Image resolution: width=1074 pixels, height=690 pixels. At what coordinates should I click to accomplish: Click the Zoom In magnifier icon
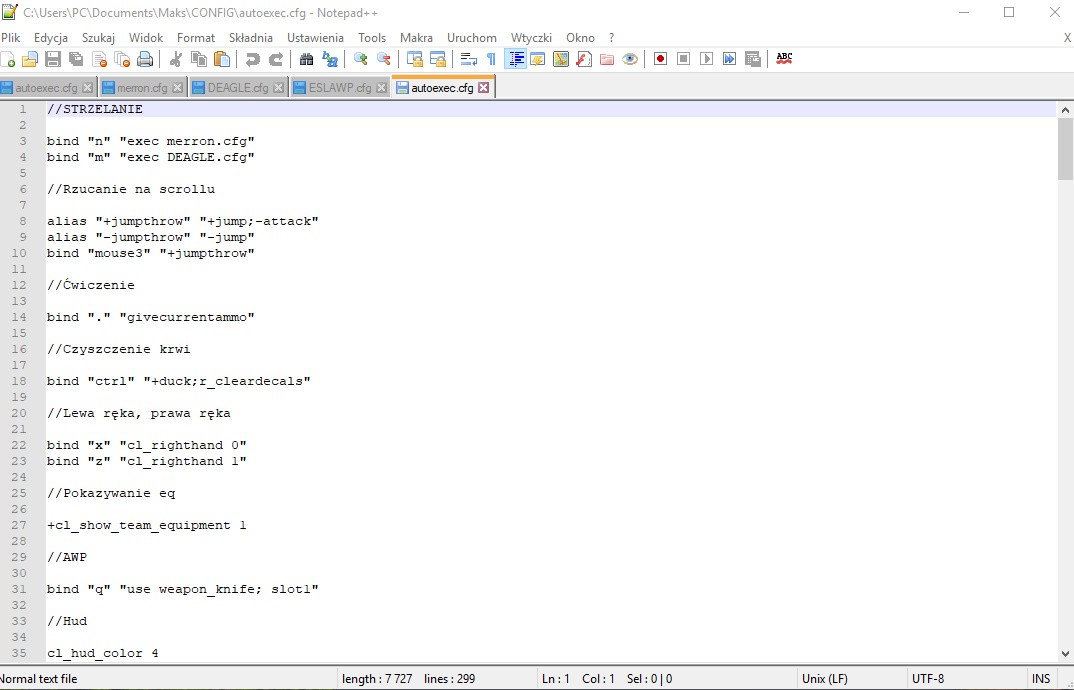click(x=360, y=60)
